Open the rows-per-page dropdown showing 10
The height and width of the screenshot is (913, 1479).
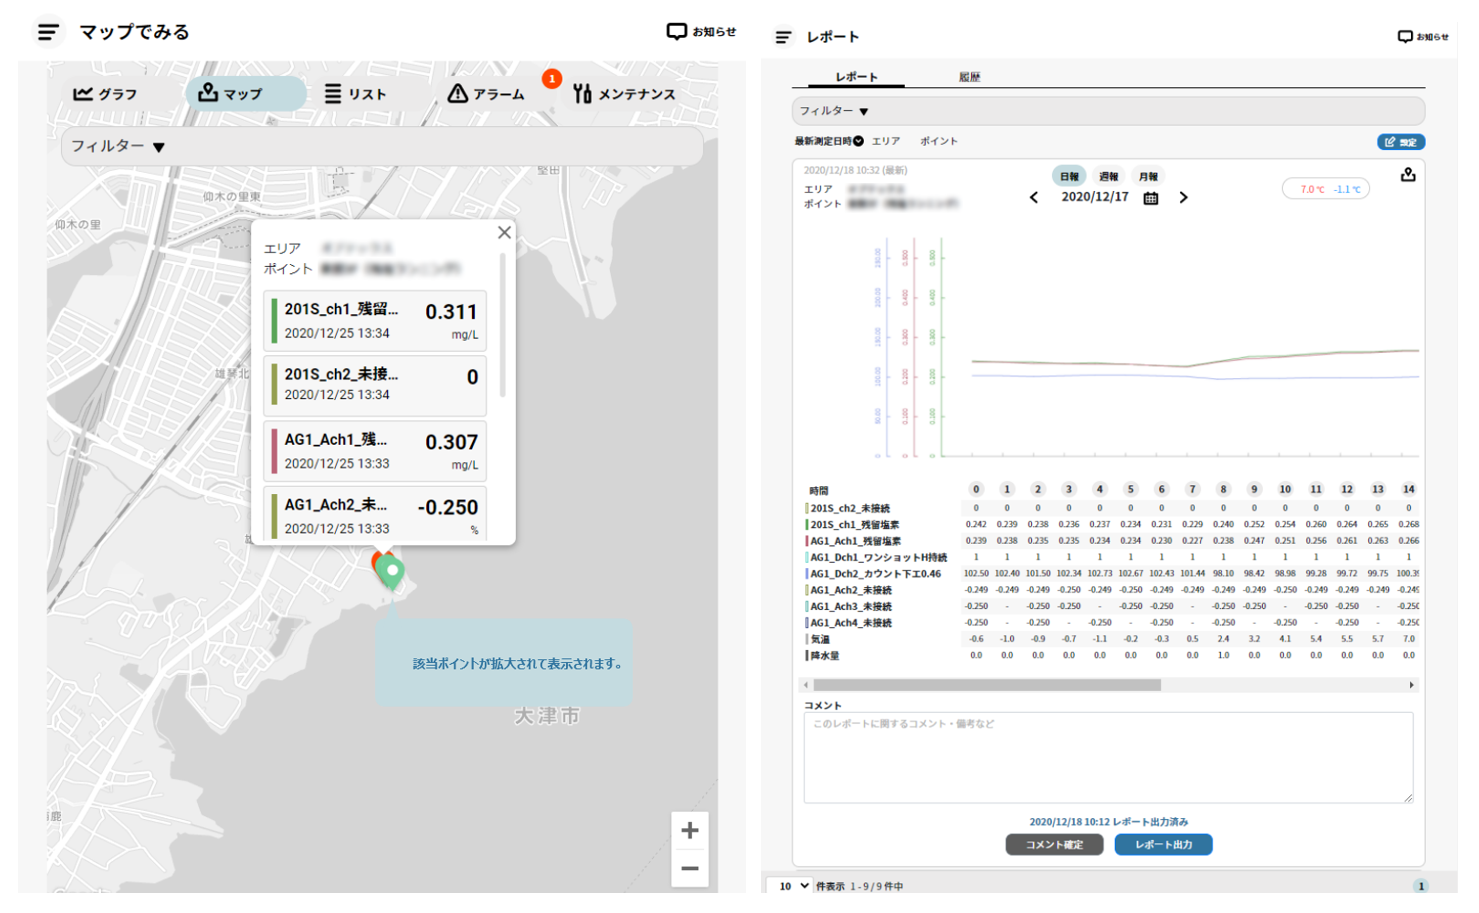point(791,886)
